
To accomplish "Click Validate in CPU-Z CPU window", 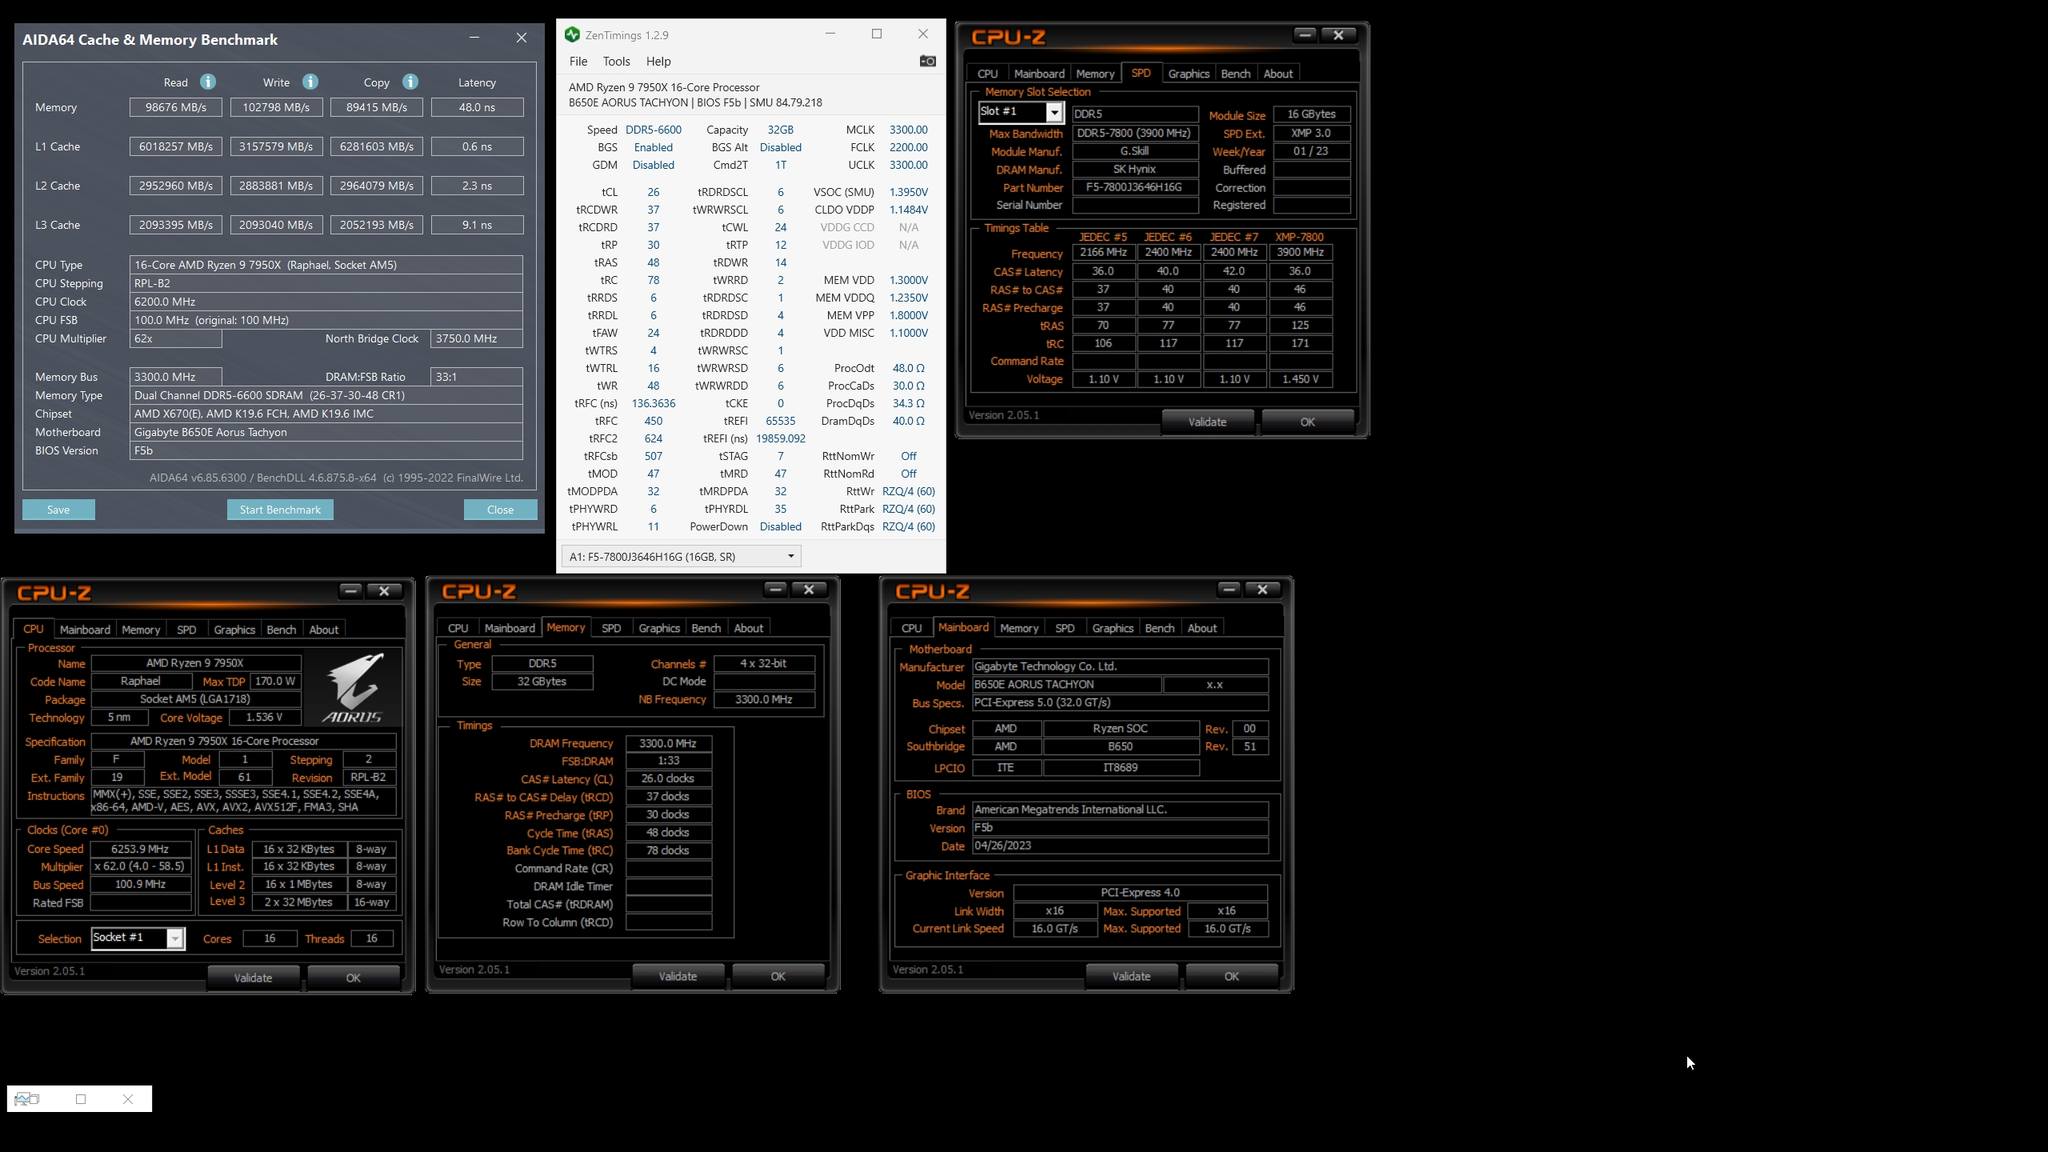I will pyautogui.click(x=253, y=978).
